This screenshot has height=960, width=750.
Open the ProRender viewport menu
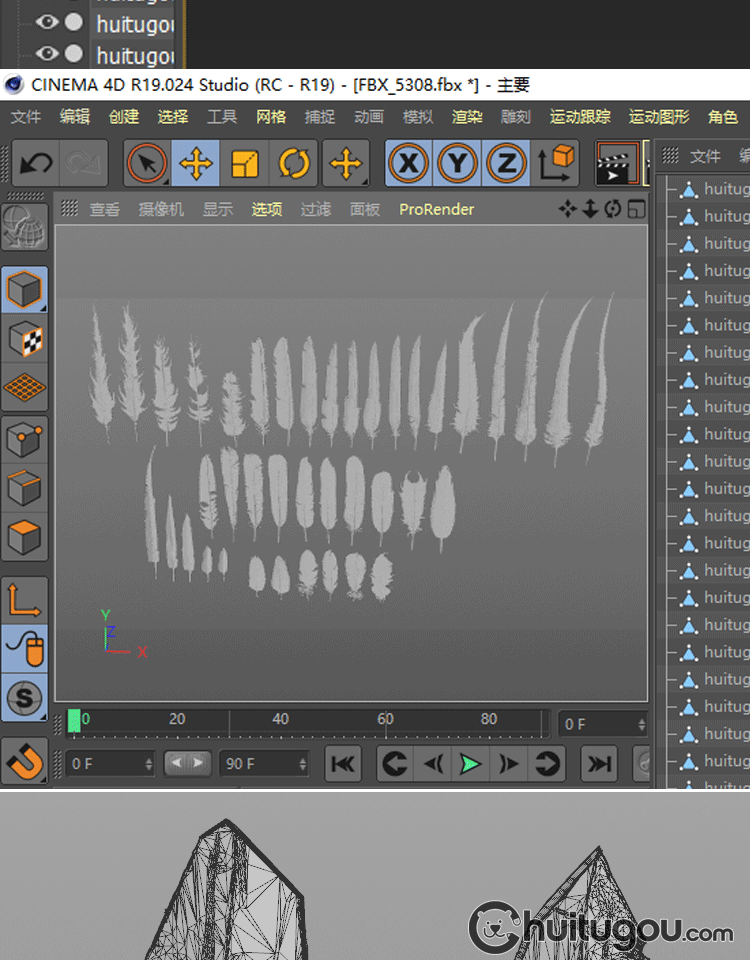[436, 209]
